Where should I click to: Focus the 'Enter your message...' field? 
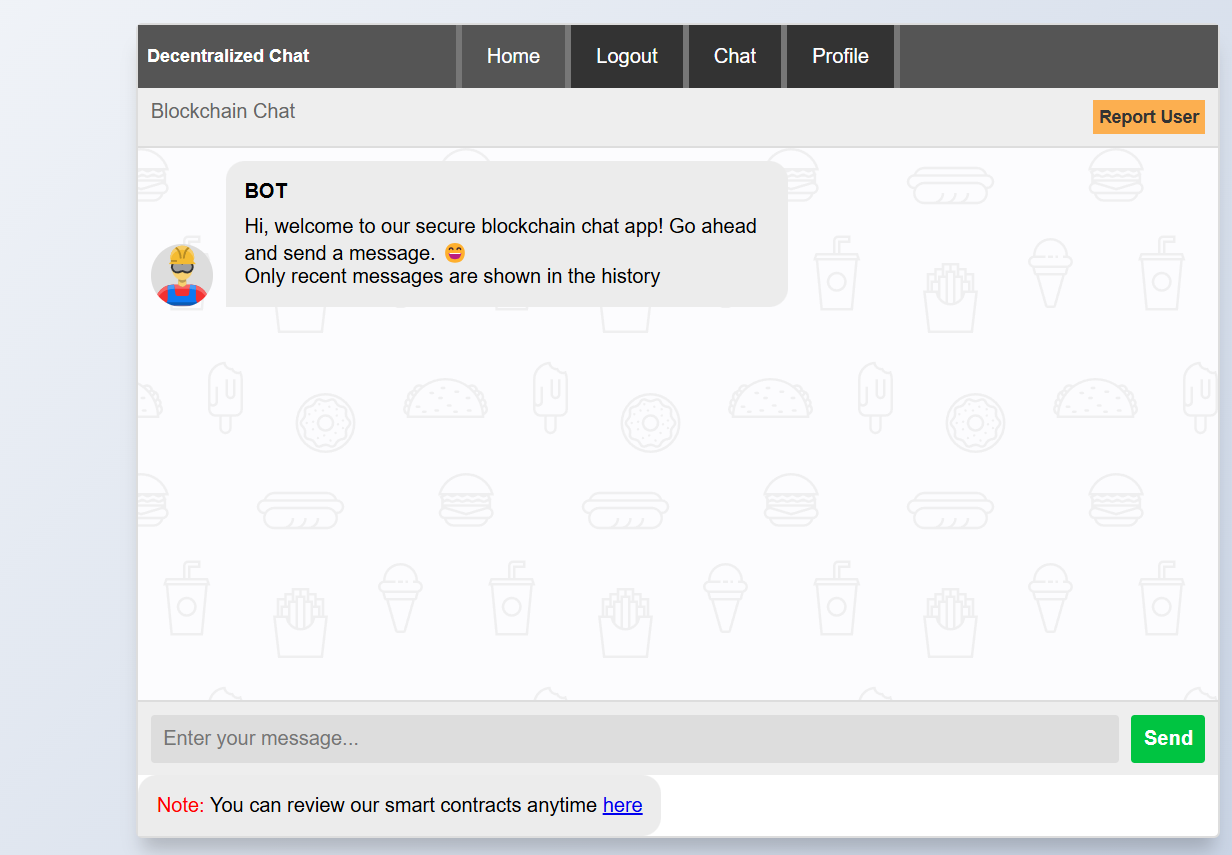coord(634,739)
